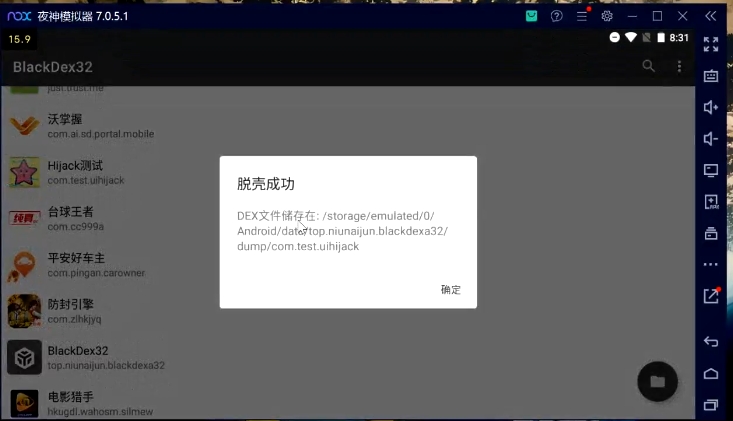Decrease emulator volume icon

coord(711,139)
